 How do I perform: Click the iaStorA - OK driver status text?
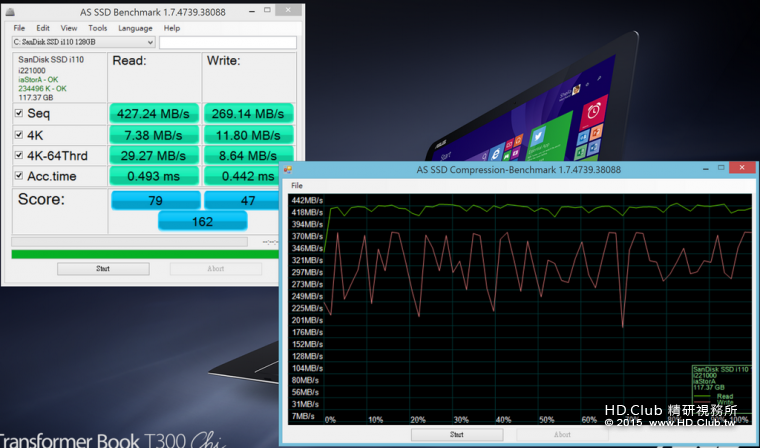pos(38,80)
